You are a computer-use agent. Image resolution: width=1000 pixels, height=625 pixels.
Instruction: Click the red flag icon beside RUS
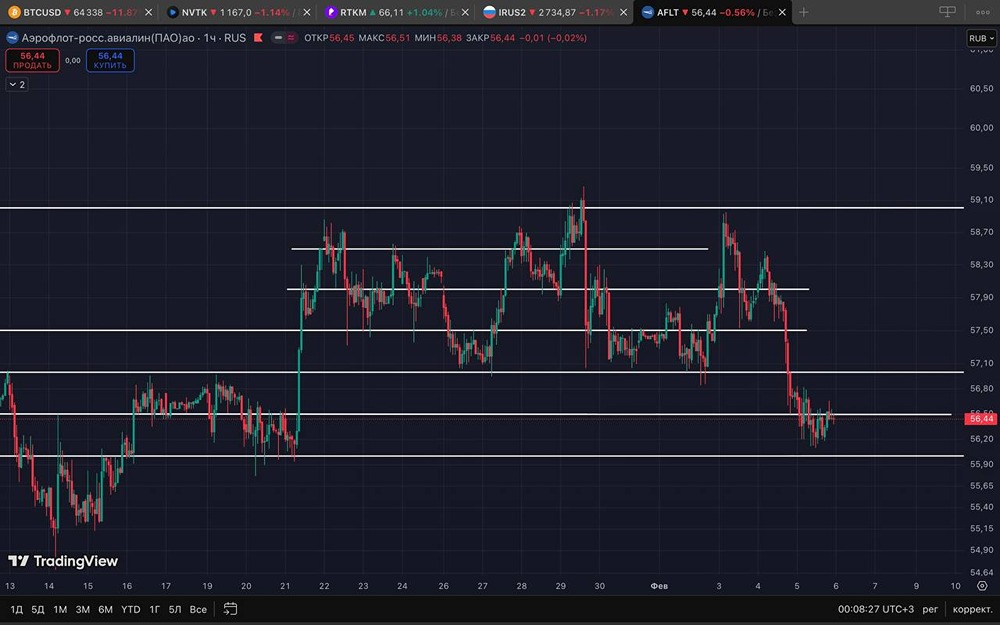[x=258, y=38]
